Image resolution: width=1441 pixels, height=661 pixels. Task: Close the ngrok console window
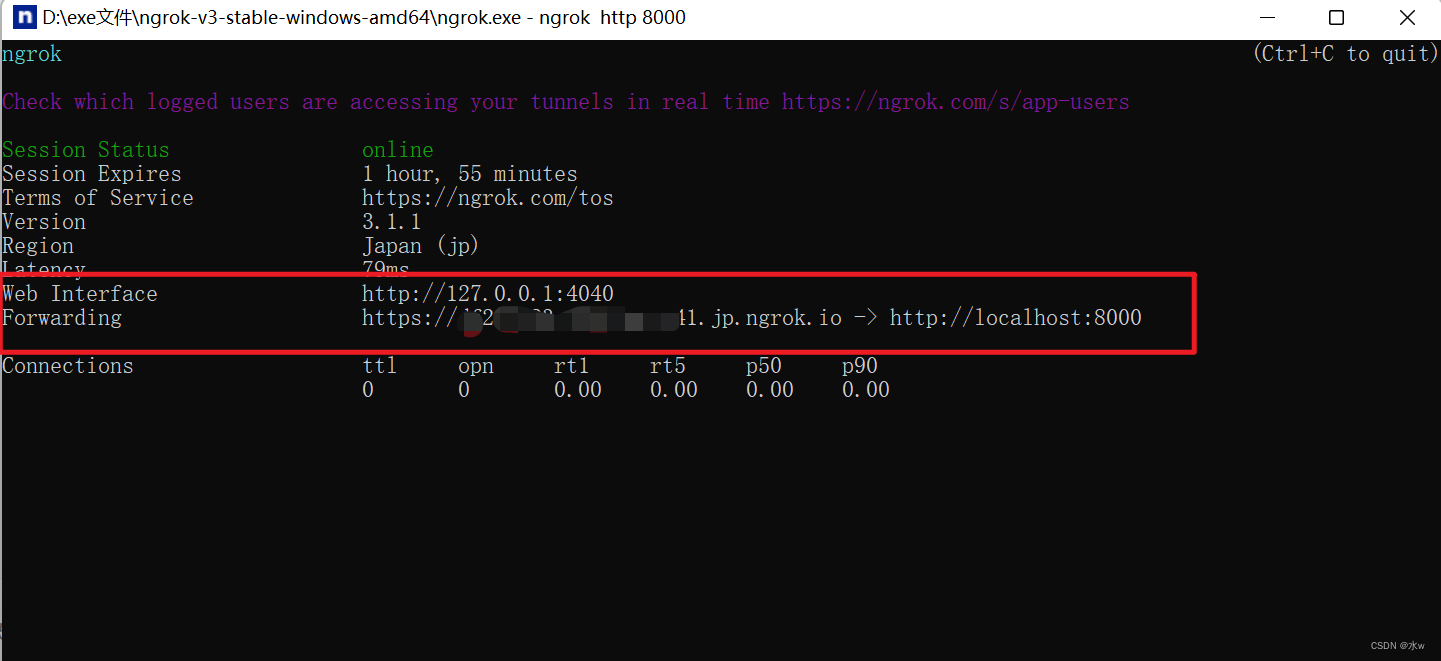tap(1407, 18)
